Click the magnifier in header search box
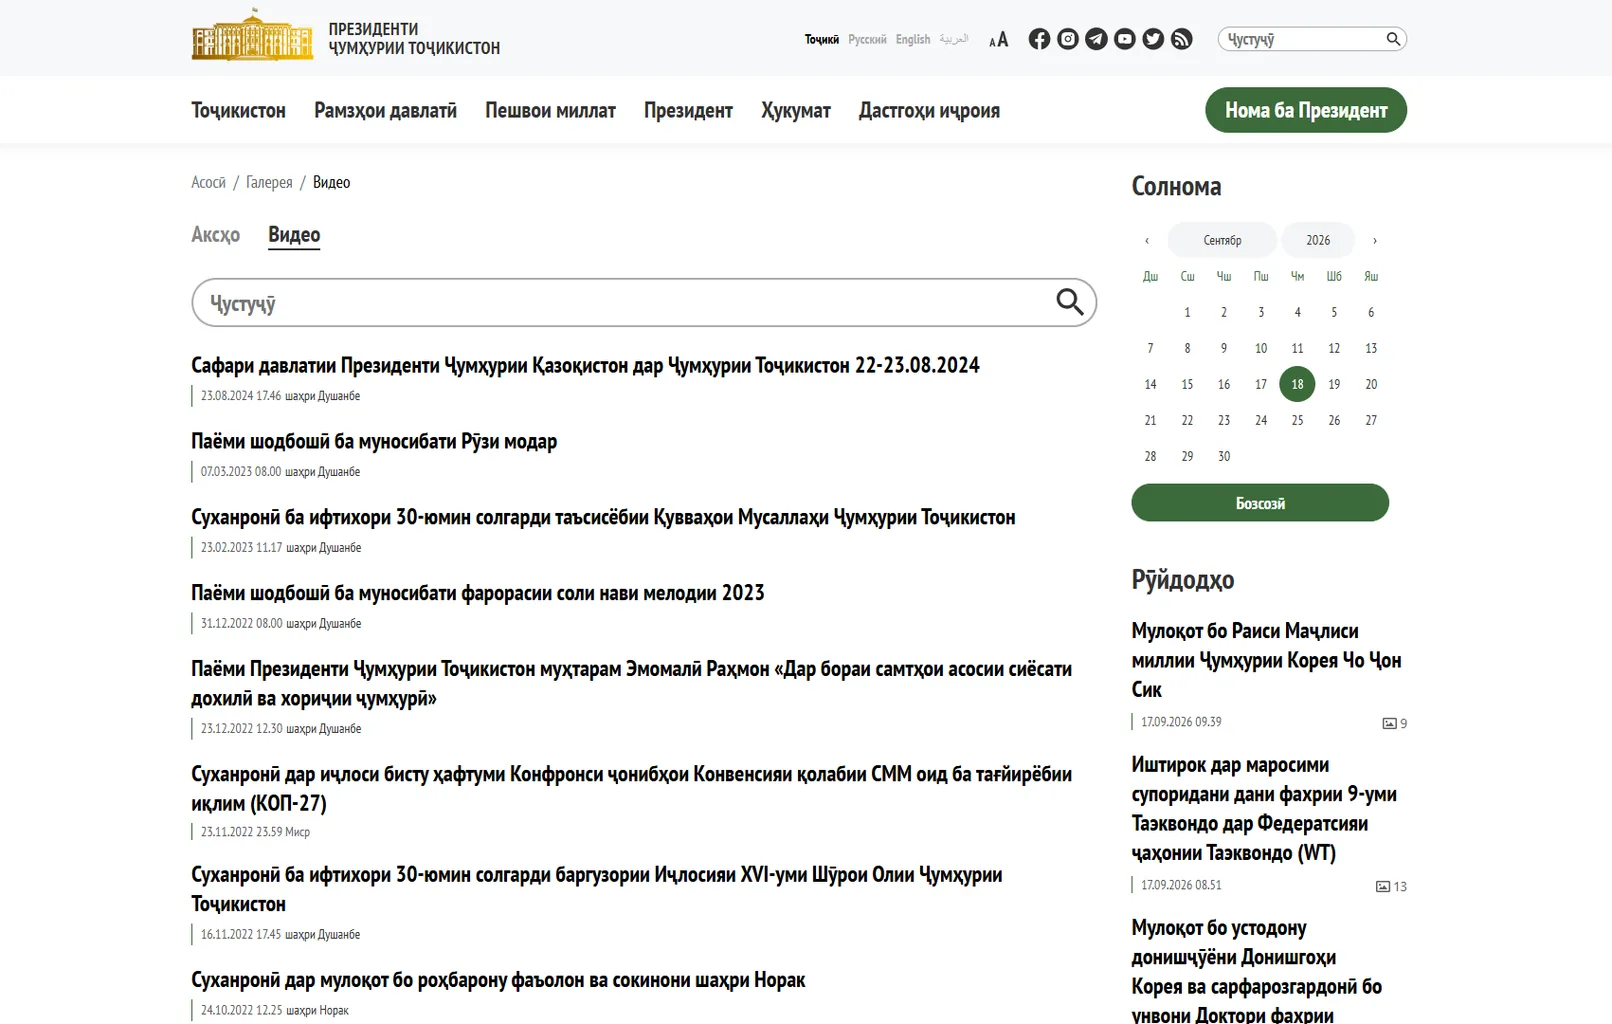1612x1024 pixels. (1393, 39)
